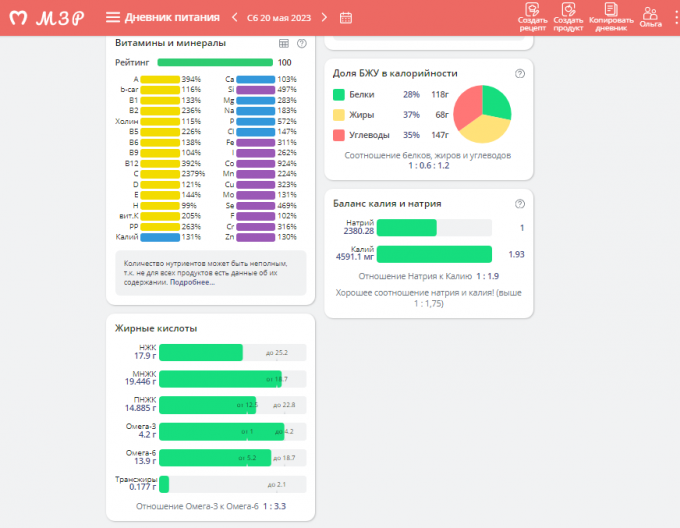Click help icon in Витамины и минералы
Image resolution: width=680 pixels, height=528 pixels.
tap(302, 44)
